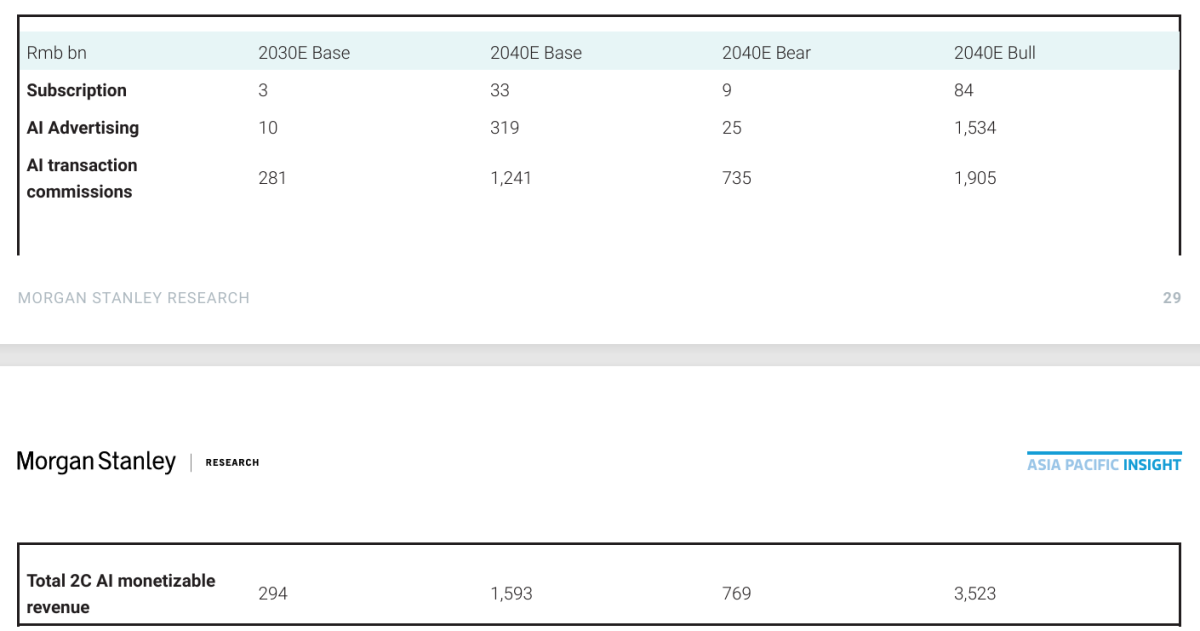Select the Rmb bn header cell
Viewport: 1200px width, 631px height.
point(57,53)
